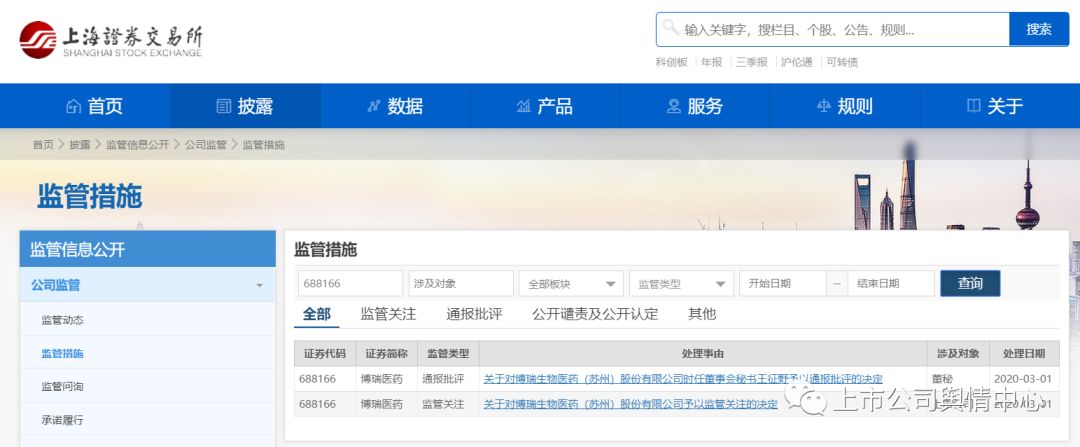Open 监管问询 in the sidebar
Screen dimensions: 1080x447
pos(63,386)
